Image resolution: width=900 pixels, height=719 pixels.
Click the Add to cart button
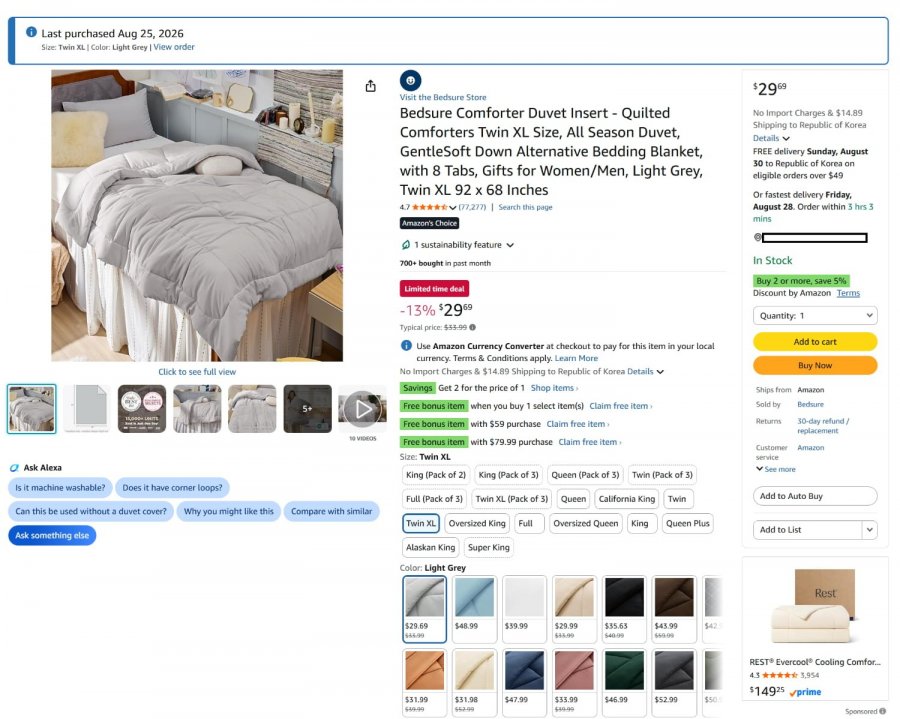tap(815, 341)
